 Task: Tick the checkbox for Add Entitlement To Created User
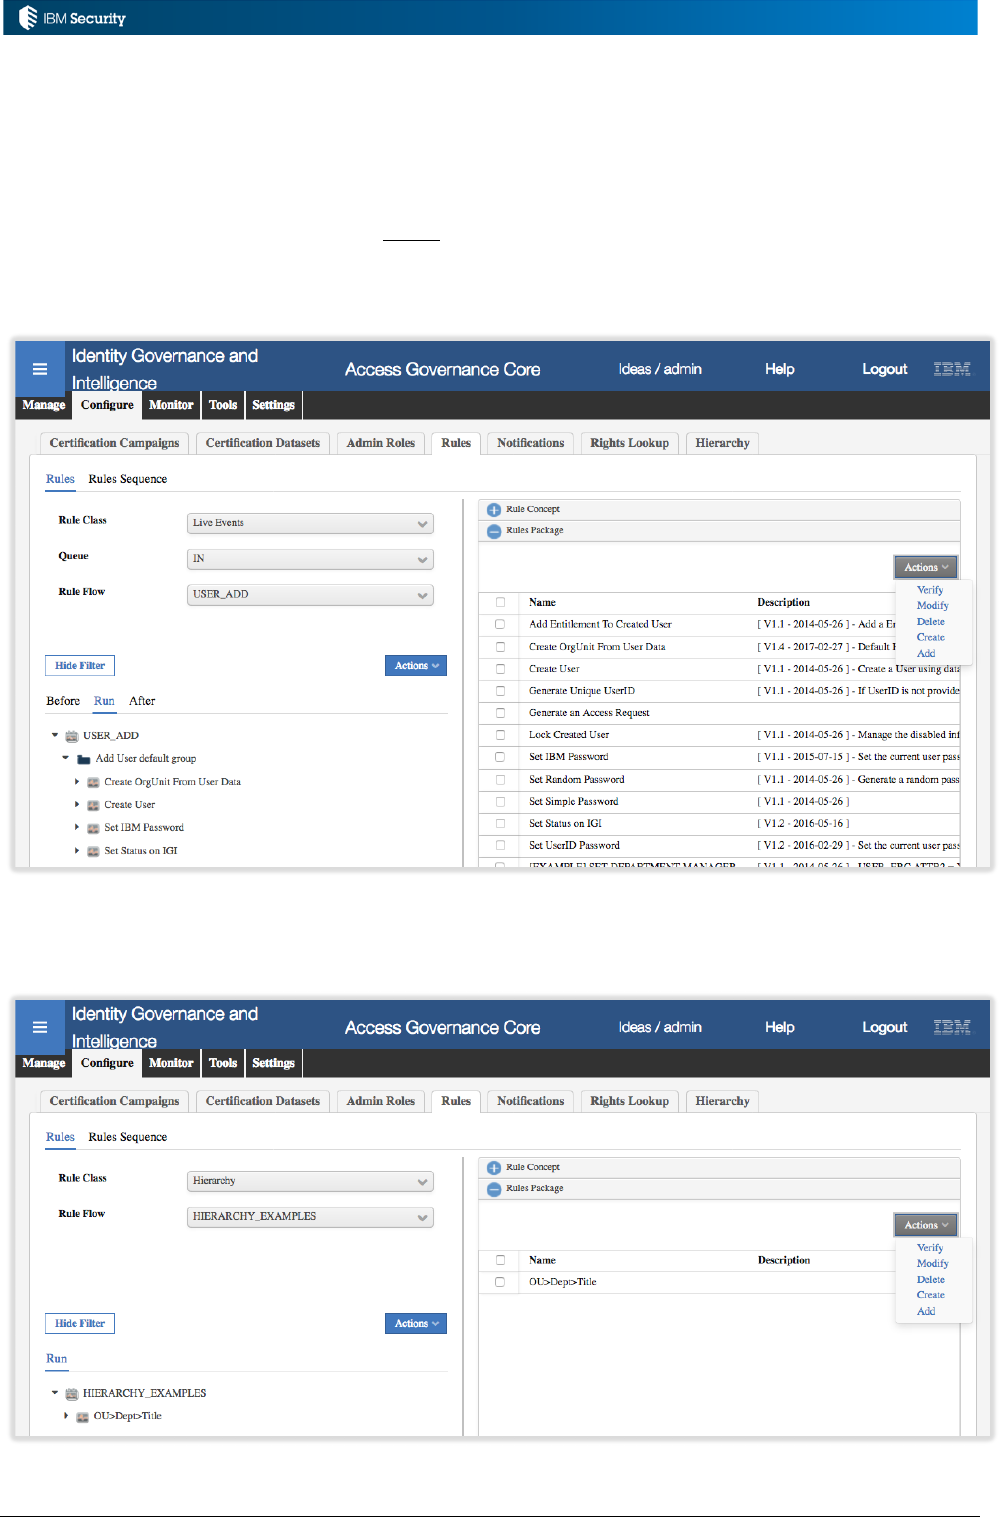point(500,624)
